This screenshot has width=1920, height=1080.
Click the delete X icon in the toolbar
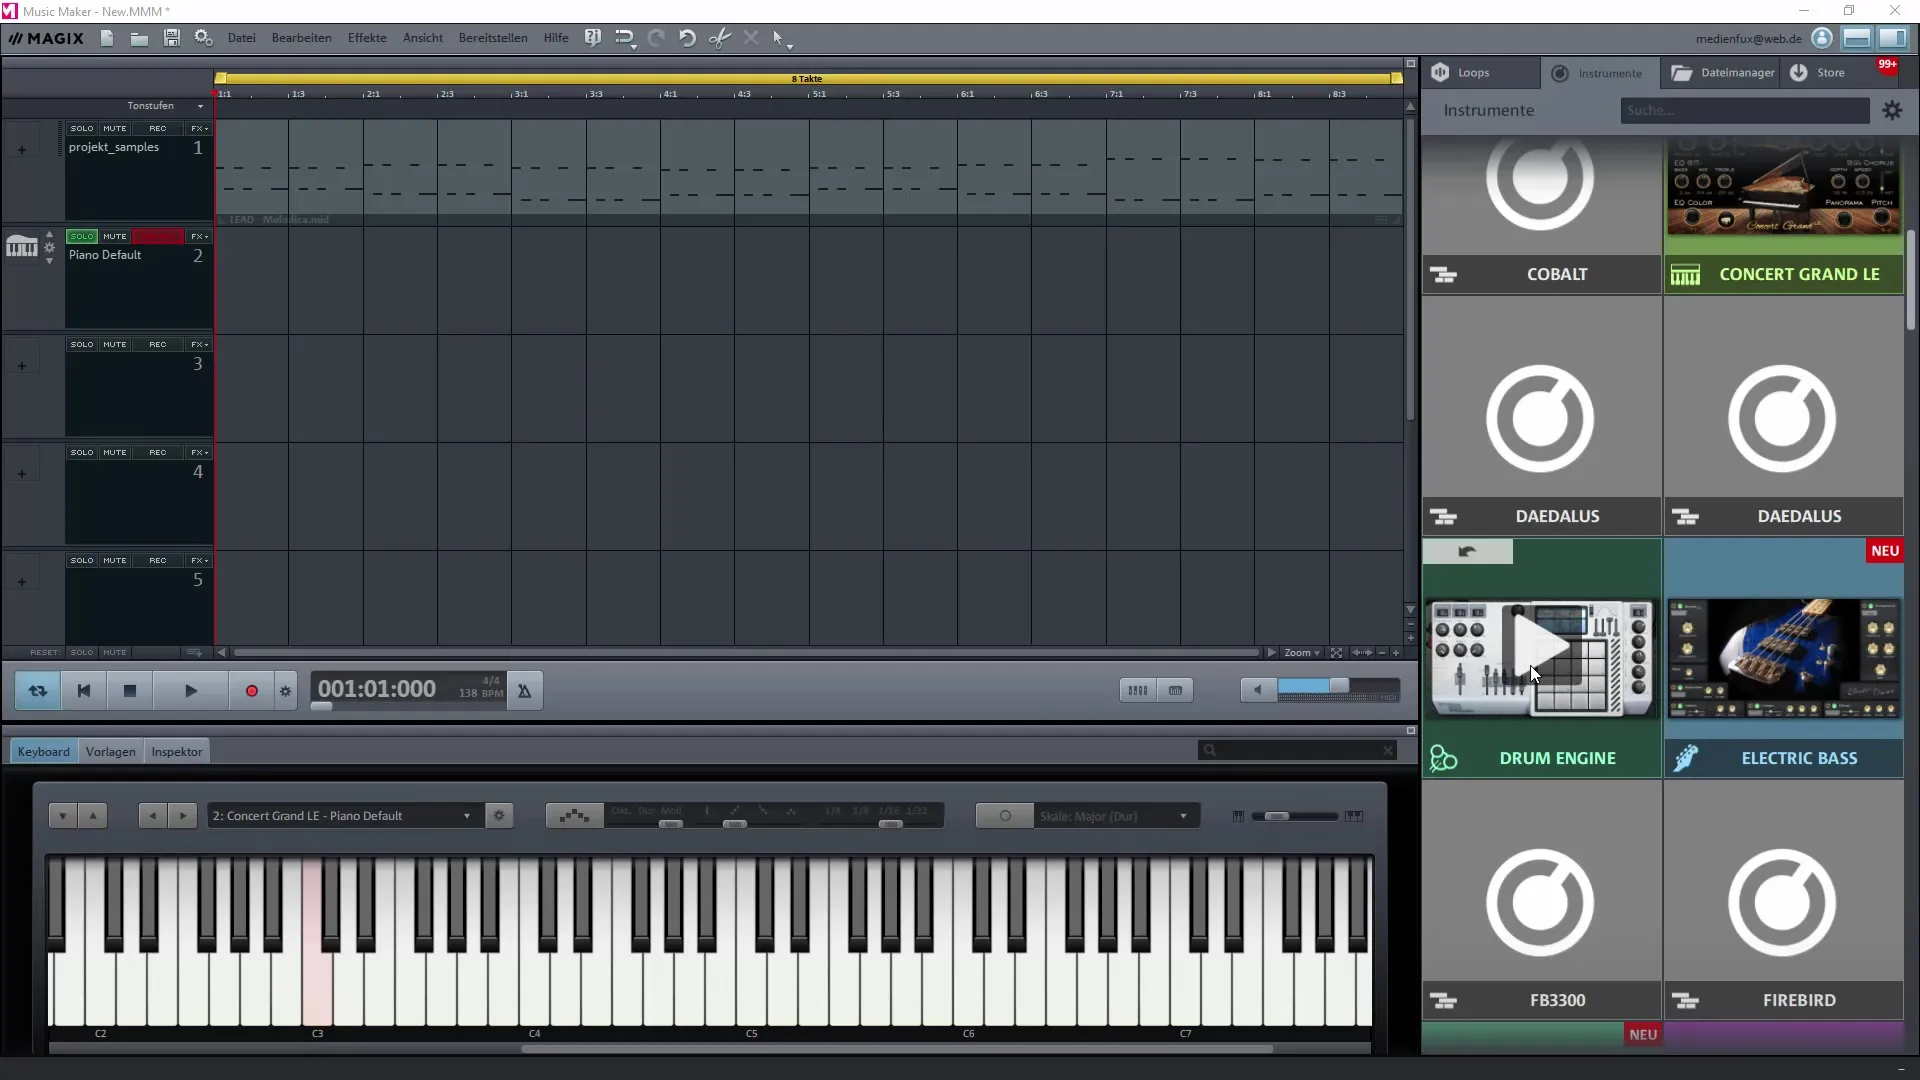[x=751, y=38]
